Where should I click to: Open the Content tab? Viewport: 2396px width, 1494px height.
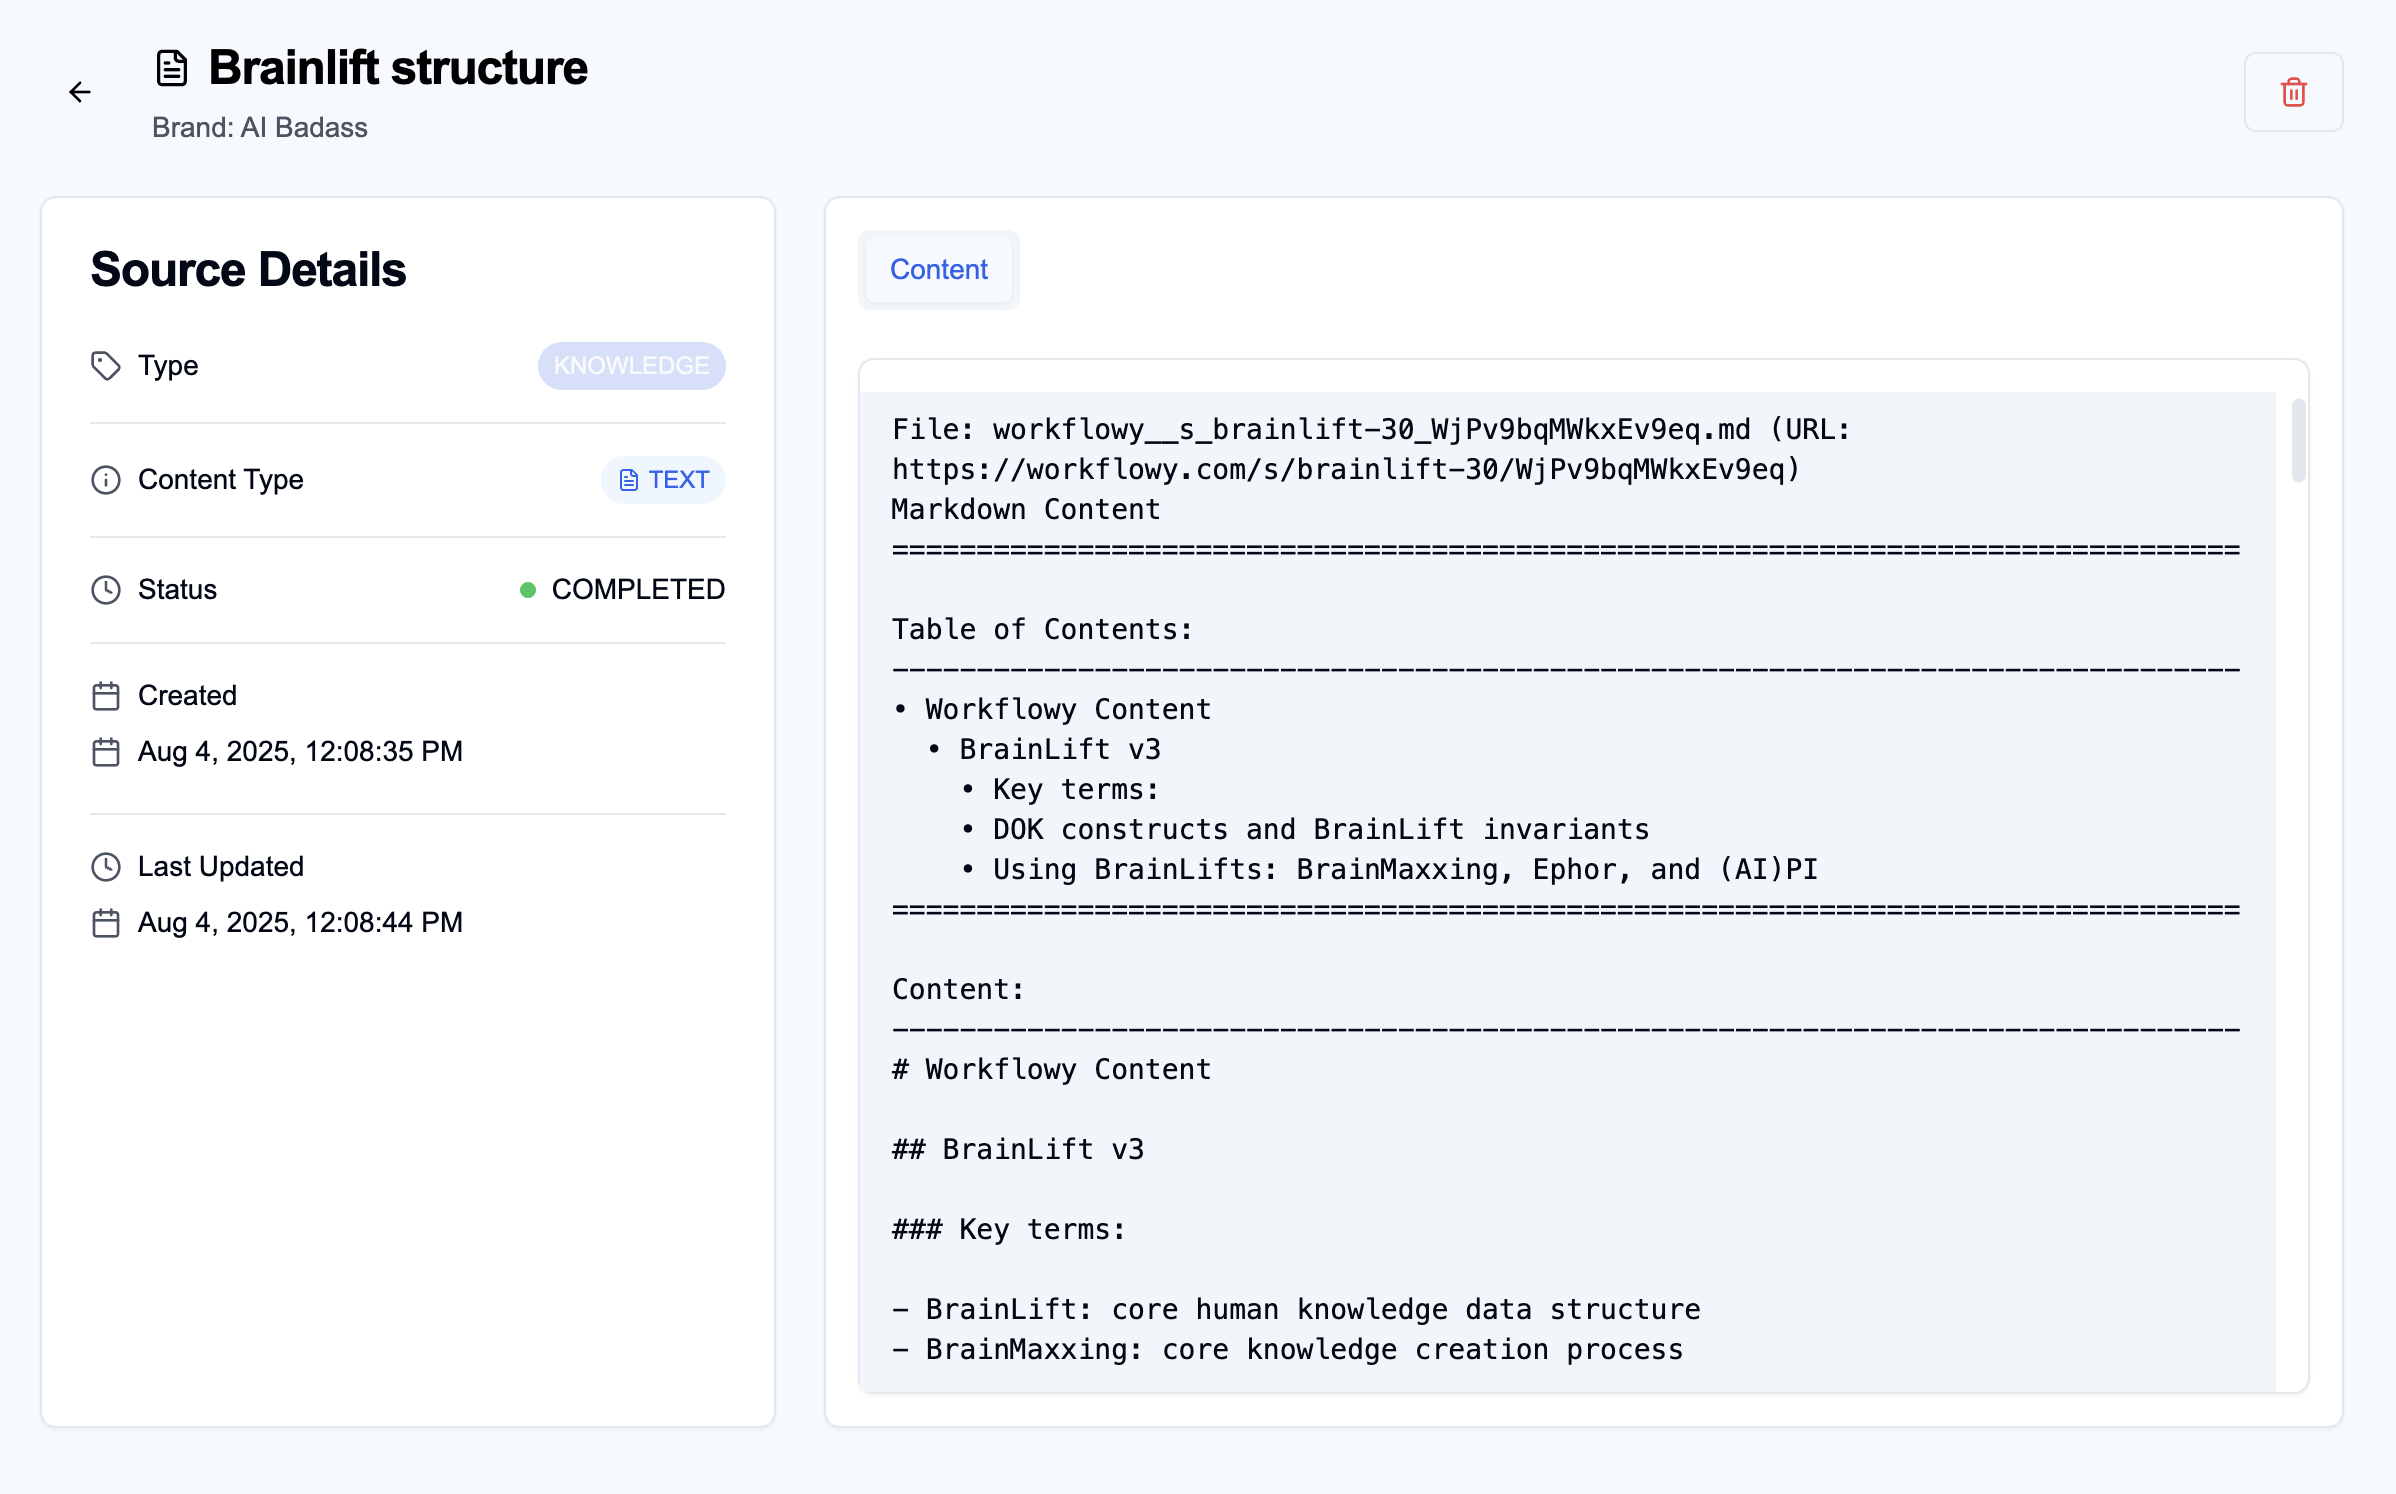pyautogui.click(x=938, y=270)
